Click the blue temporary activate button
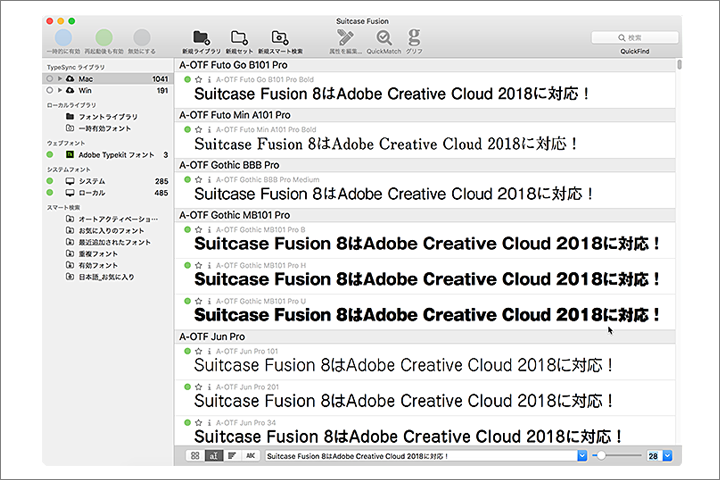 pyautogui.click(x=63, y=38)
